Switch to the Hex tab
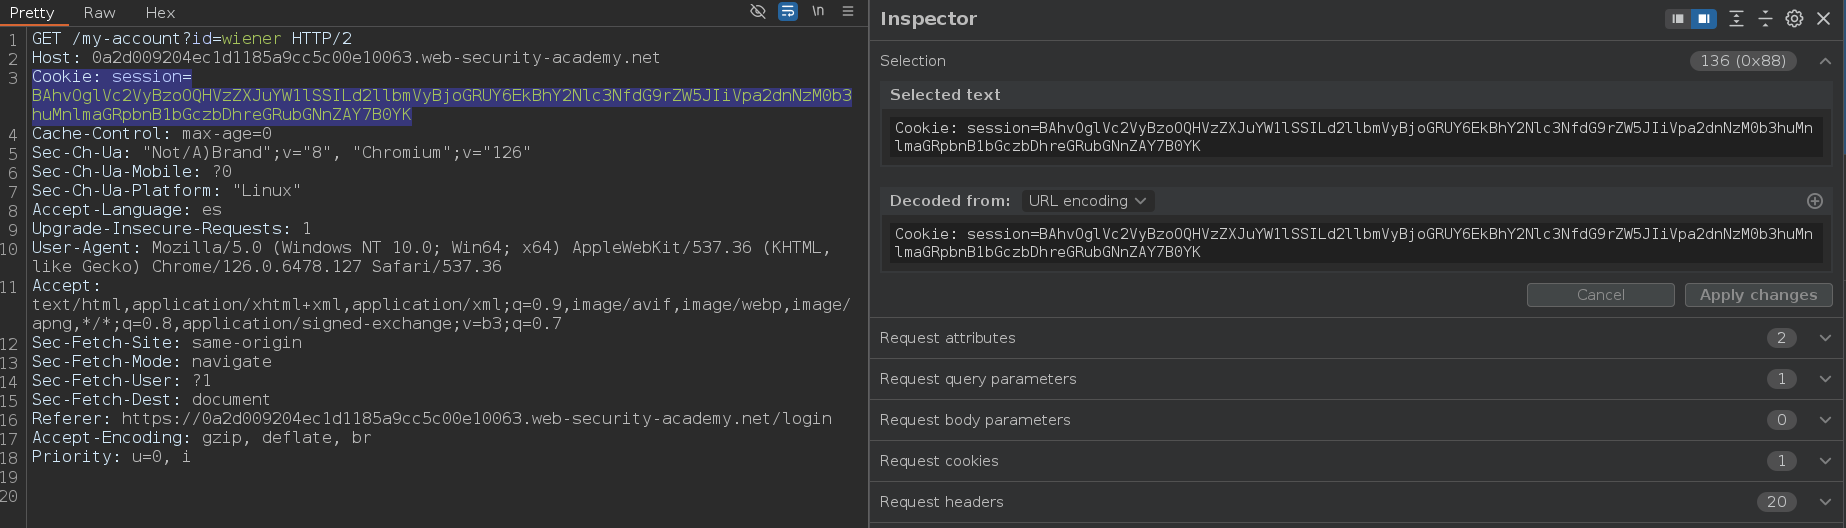The image size is (1846, 528). 160,13
